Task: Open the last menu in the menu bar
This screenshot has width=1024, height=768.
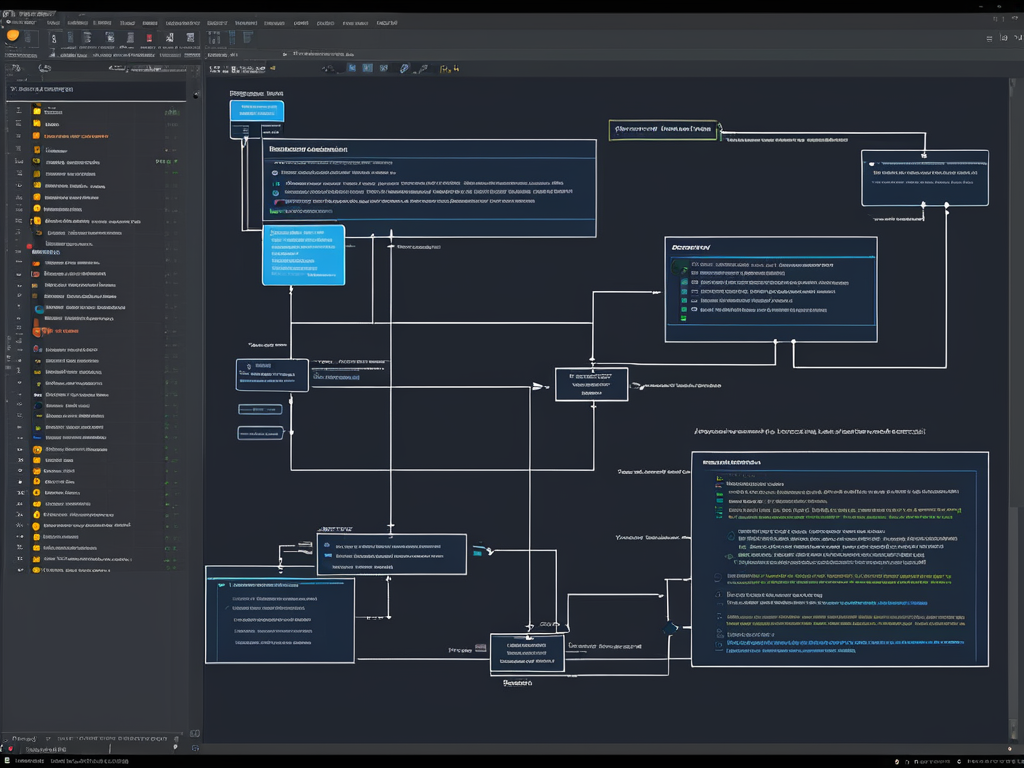Action: tap(386, 22)
